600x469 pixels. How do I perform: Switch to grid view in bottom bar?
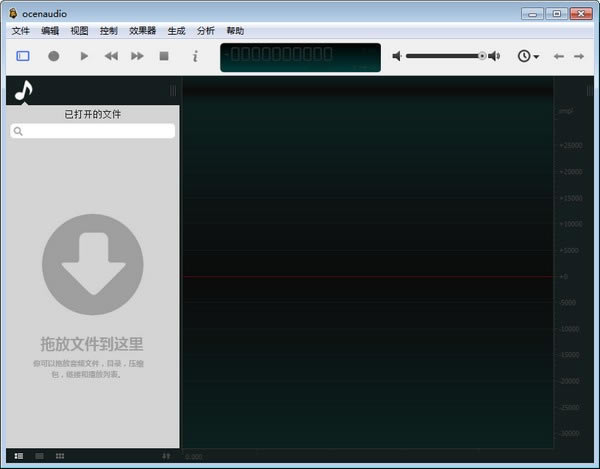coord(60,456)
